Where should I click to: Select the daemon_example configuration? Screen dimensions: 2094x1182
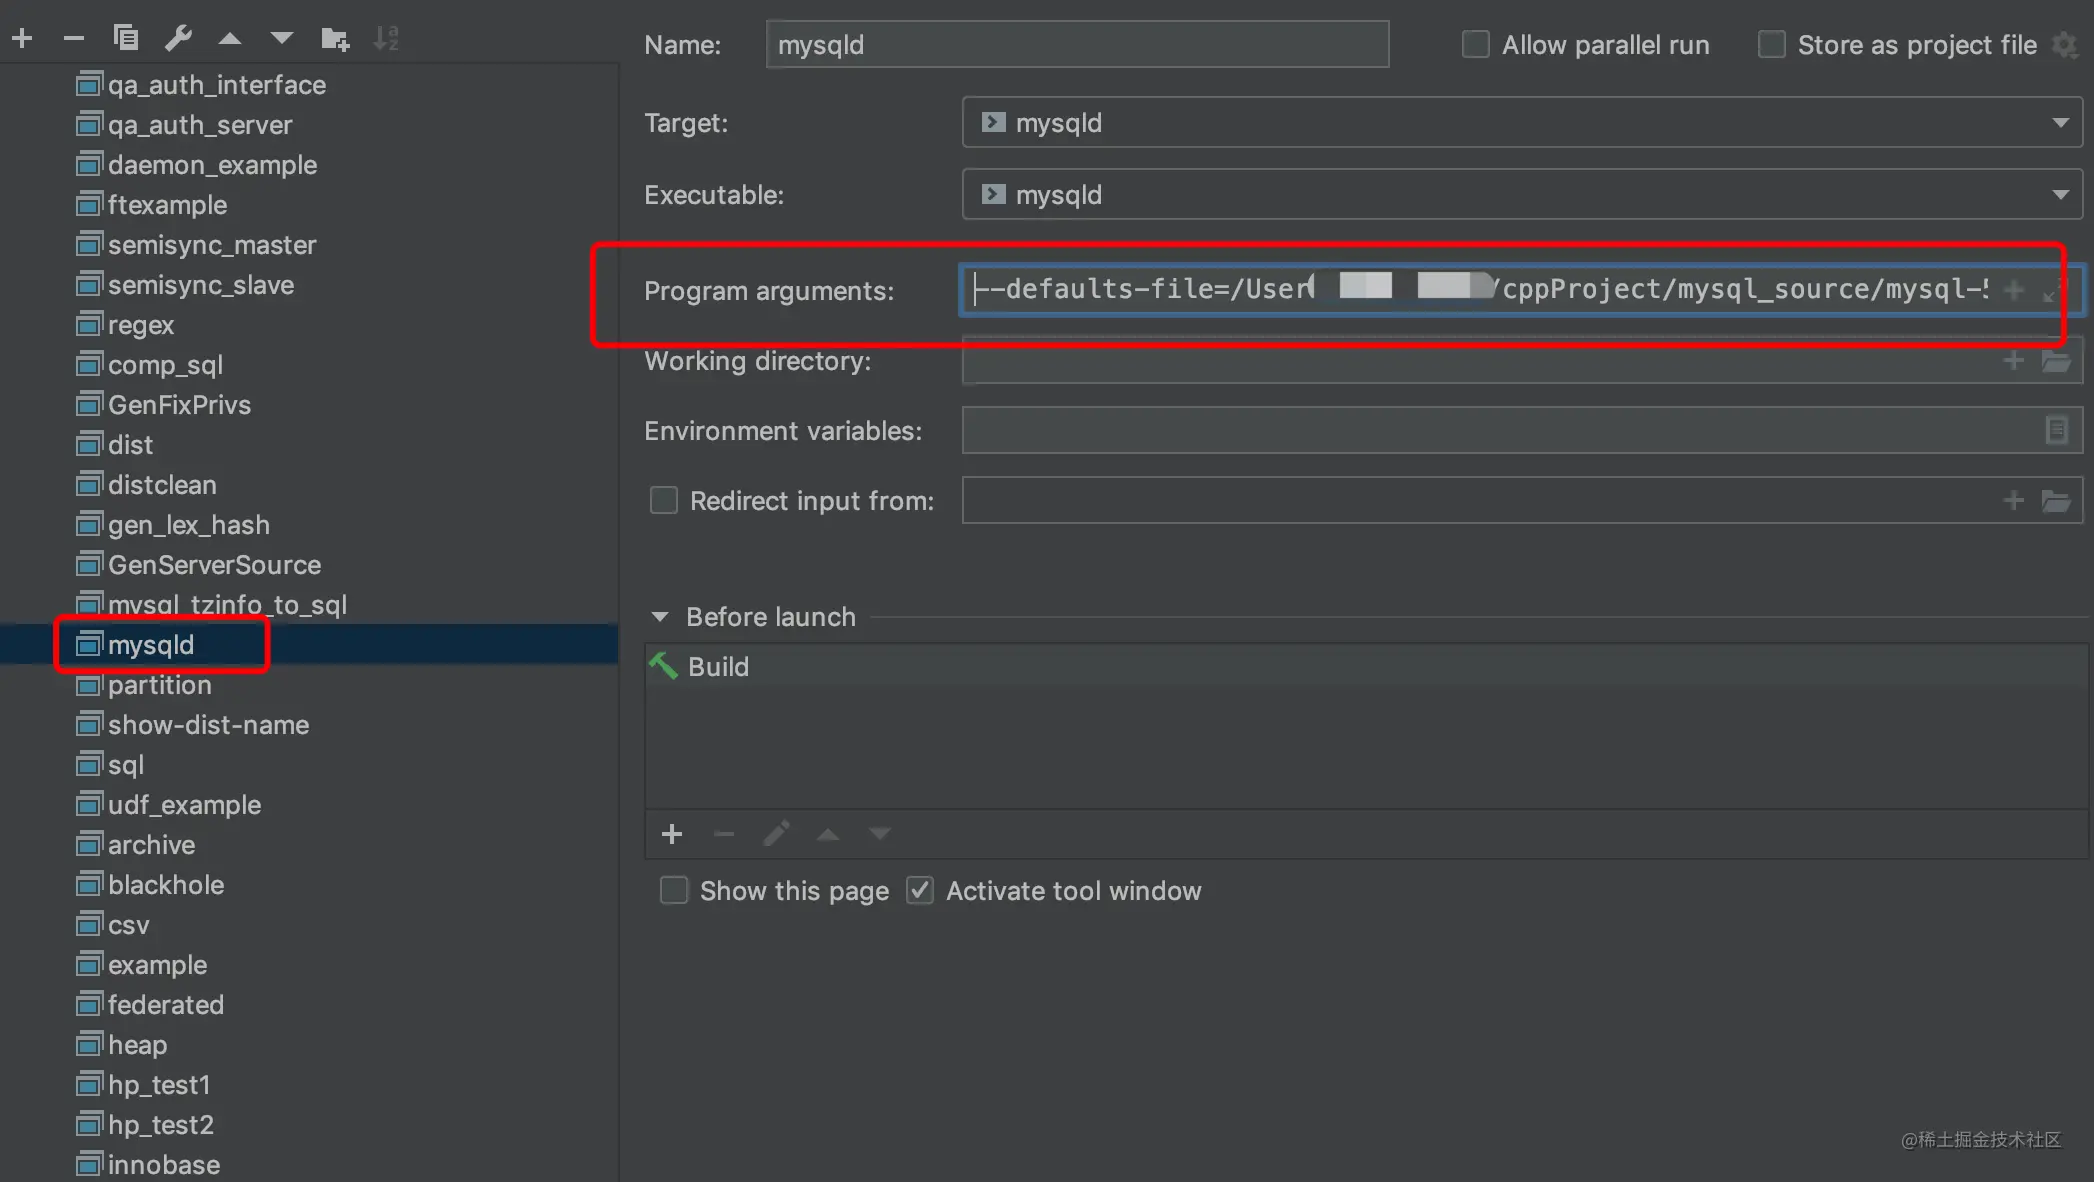212,165
